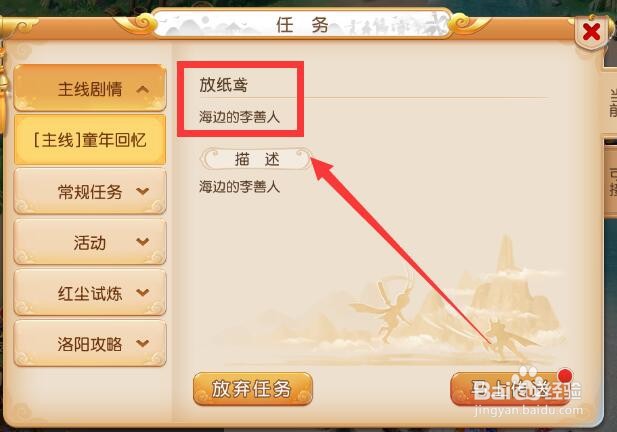617x432 pixels.
Task: Expand the 常规任务 chevron arrow
Action: [x=142, y=191]
